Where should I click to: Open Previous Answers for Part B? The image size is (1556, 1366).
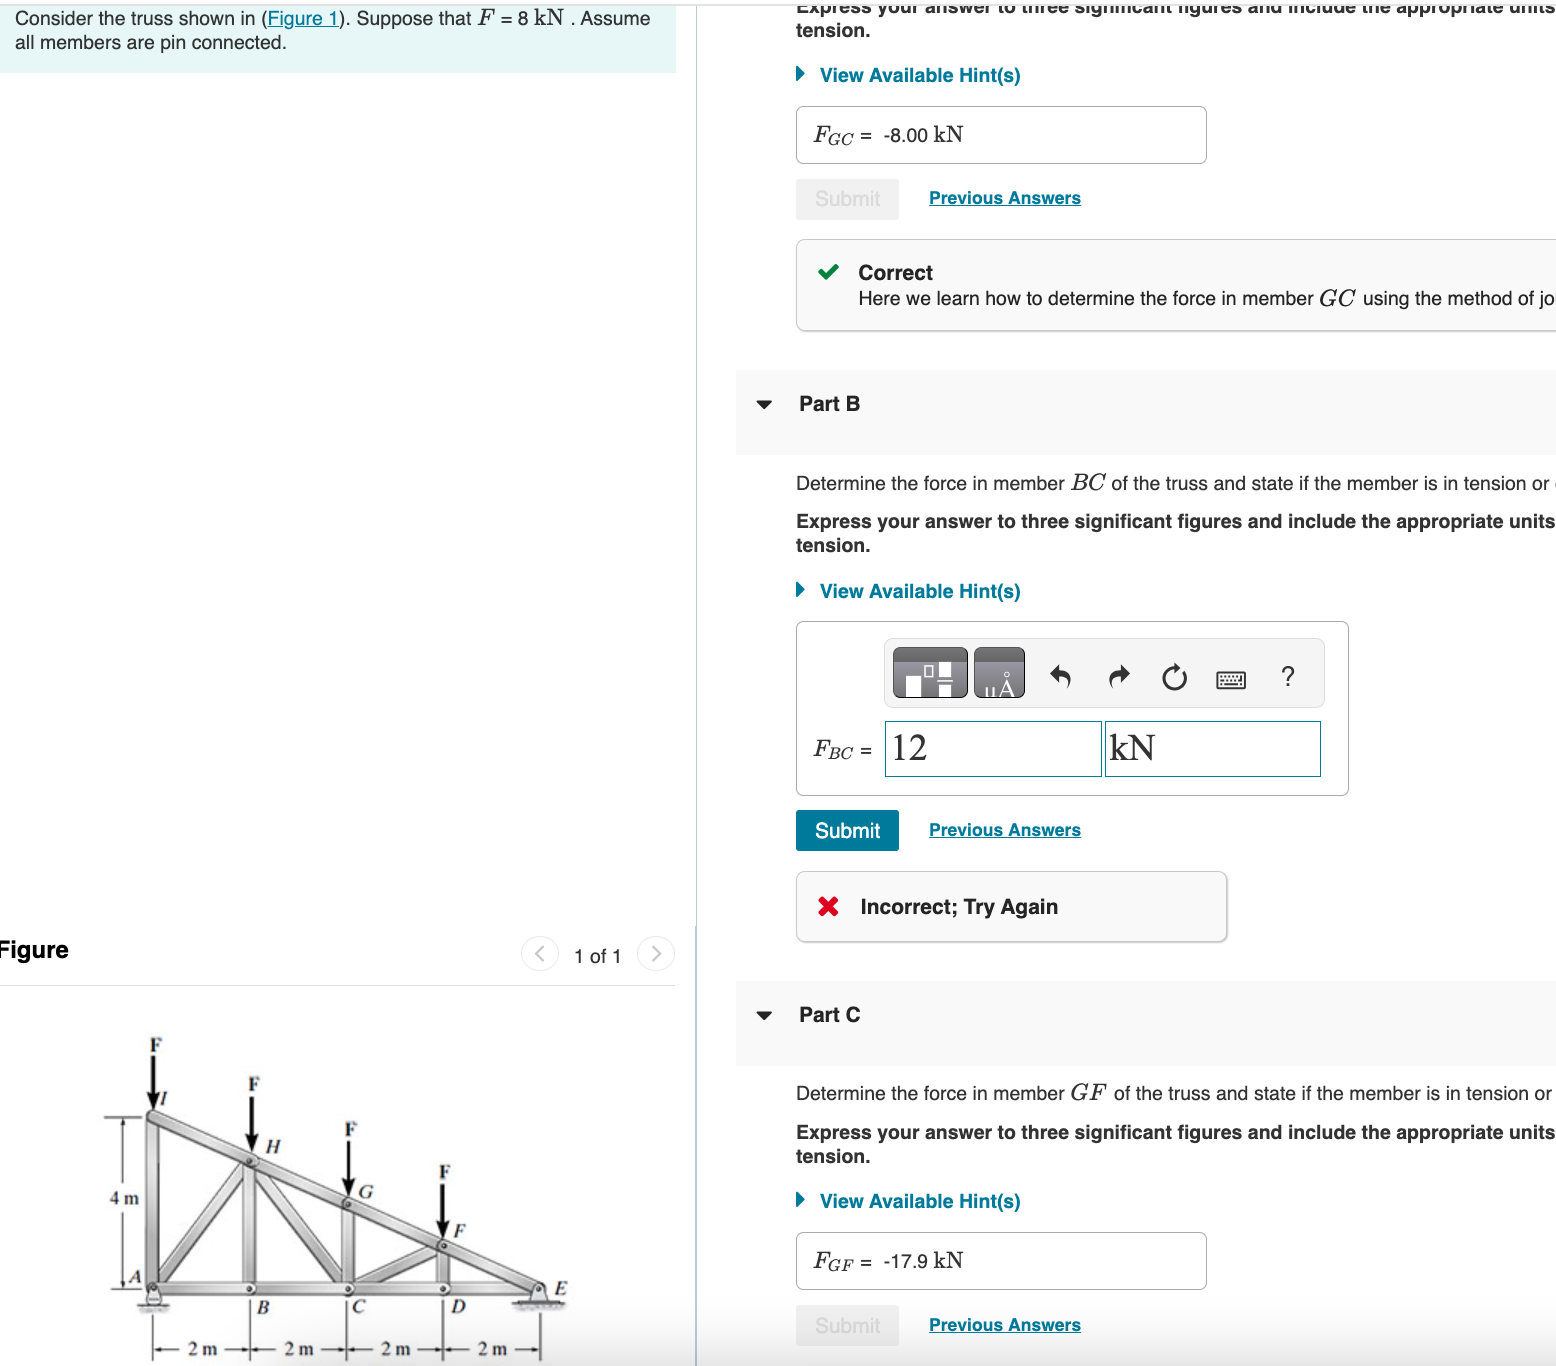1003,829
